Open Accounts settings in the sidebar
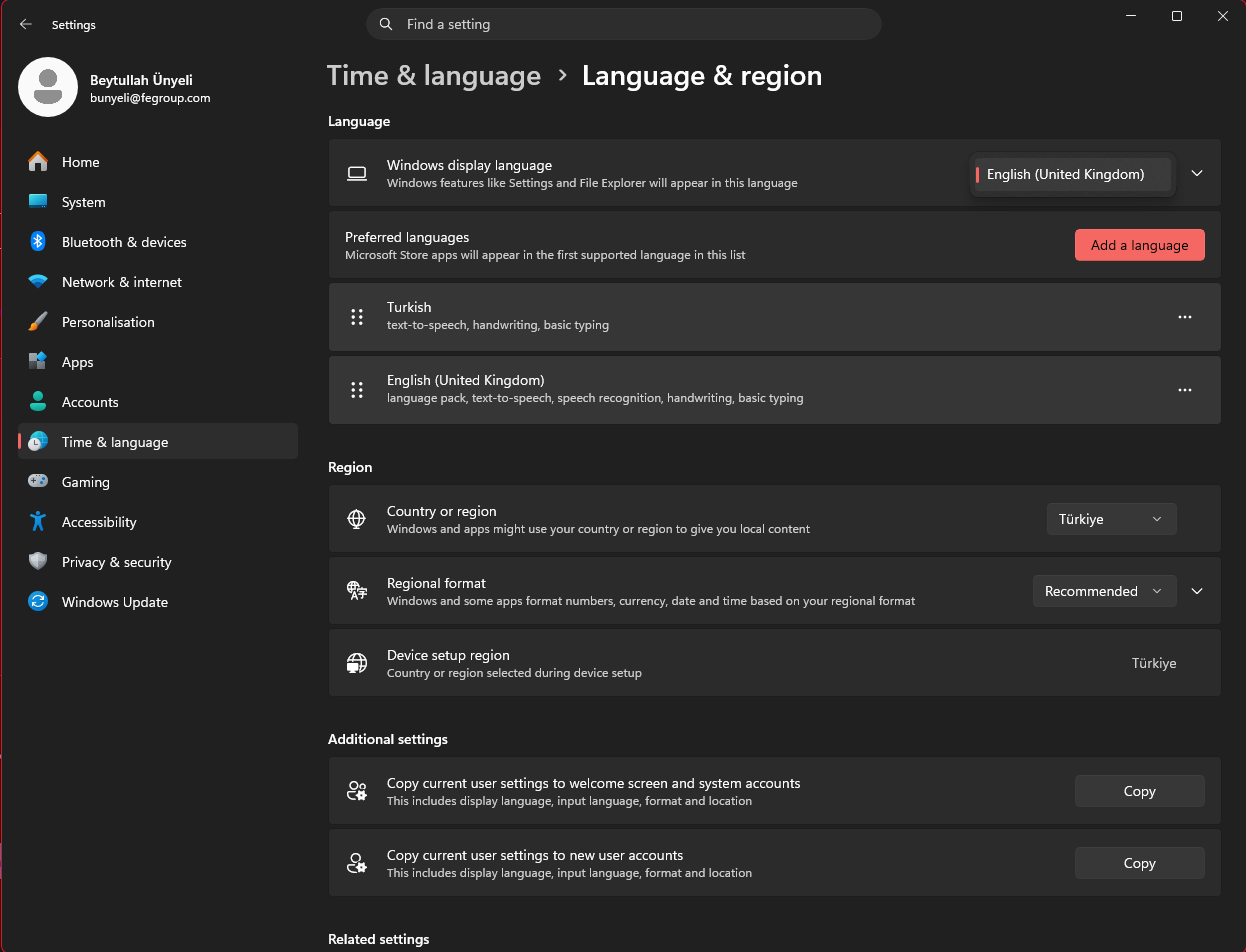The image size is (1246, 952). pyautogui.click(x=158, y=402)
